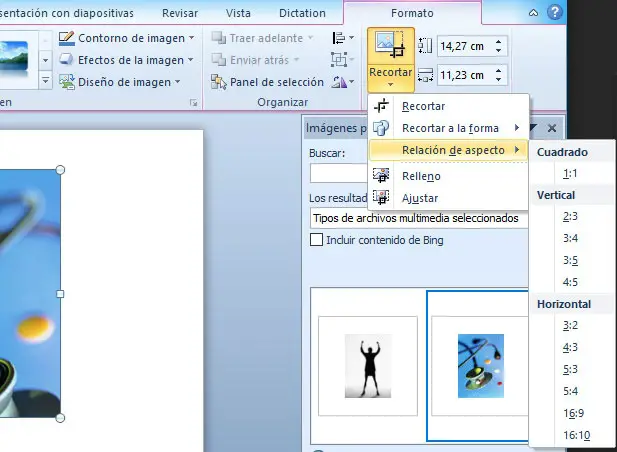
Task: Open Presentación con diapositivas tab
Action: [67, 13]
